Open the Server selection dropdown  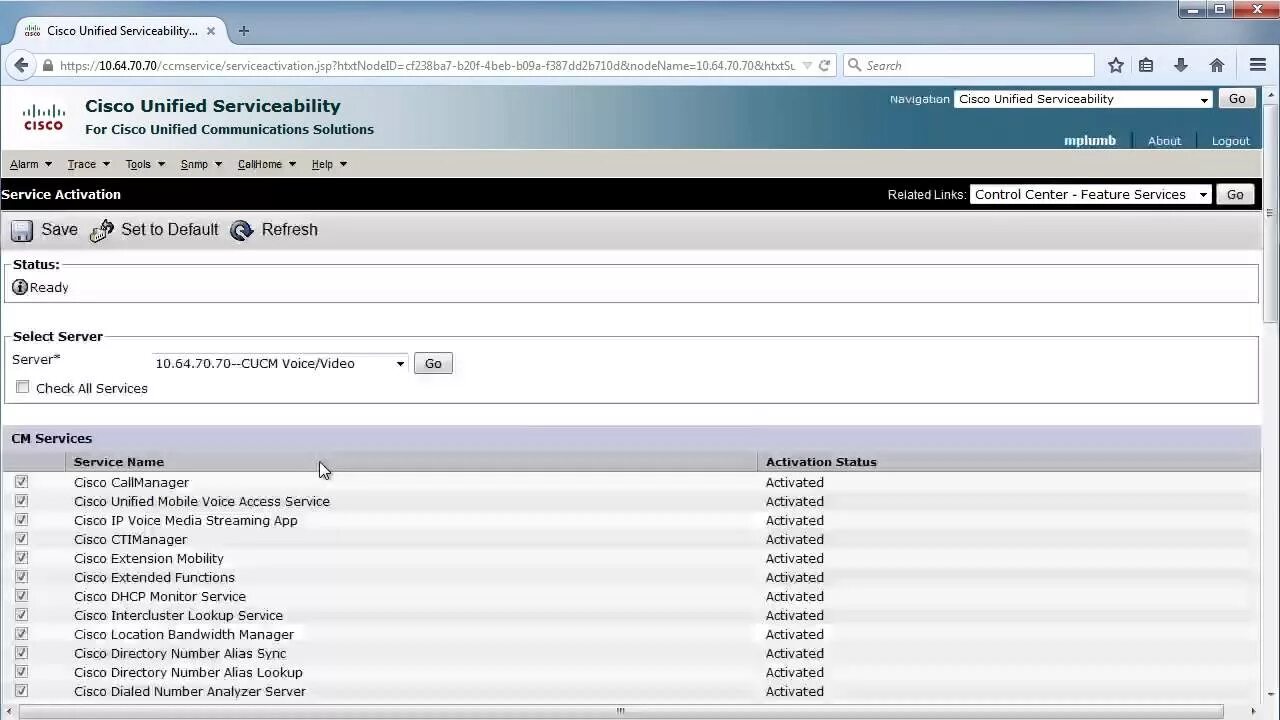tap(279, 363)
